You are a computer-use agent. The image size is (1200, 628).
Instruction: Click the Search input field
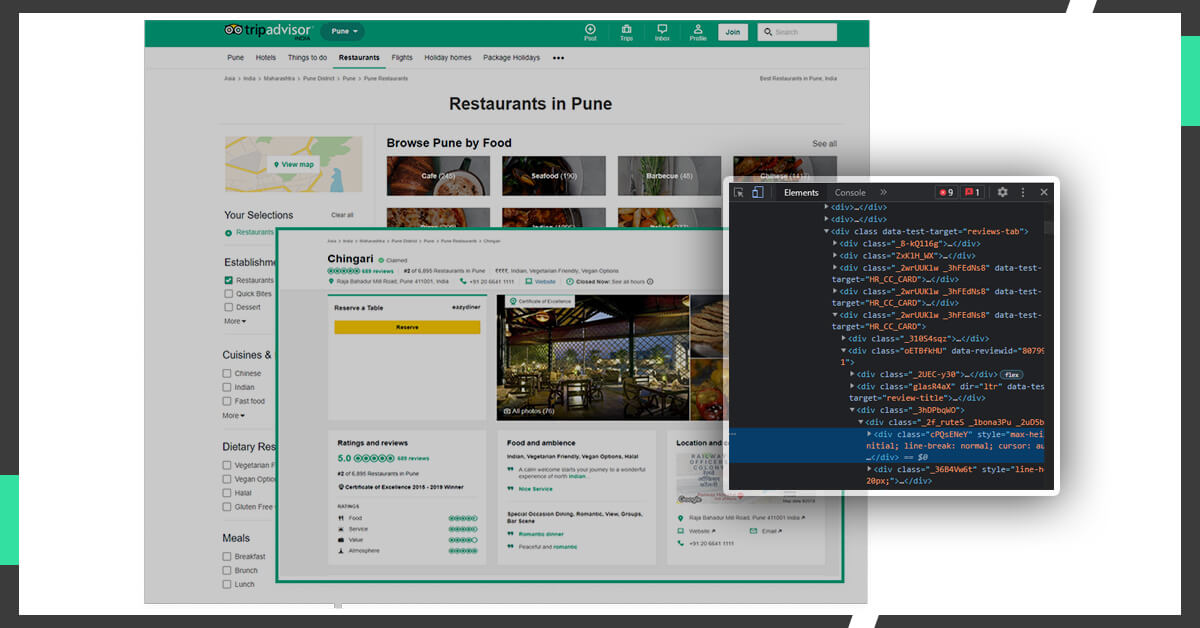pyautogui.click(x=797, y=31)
